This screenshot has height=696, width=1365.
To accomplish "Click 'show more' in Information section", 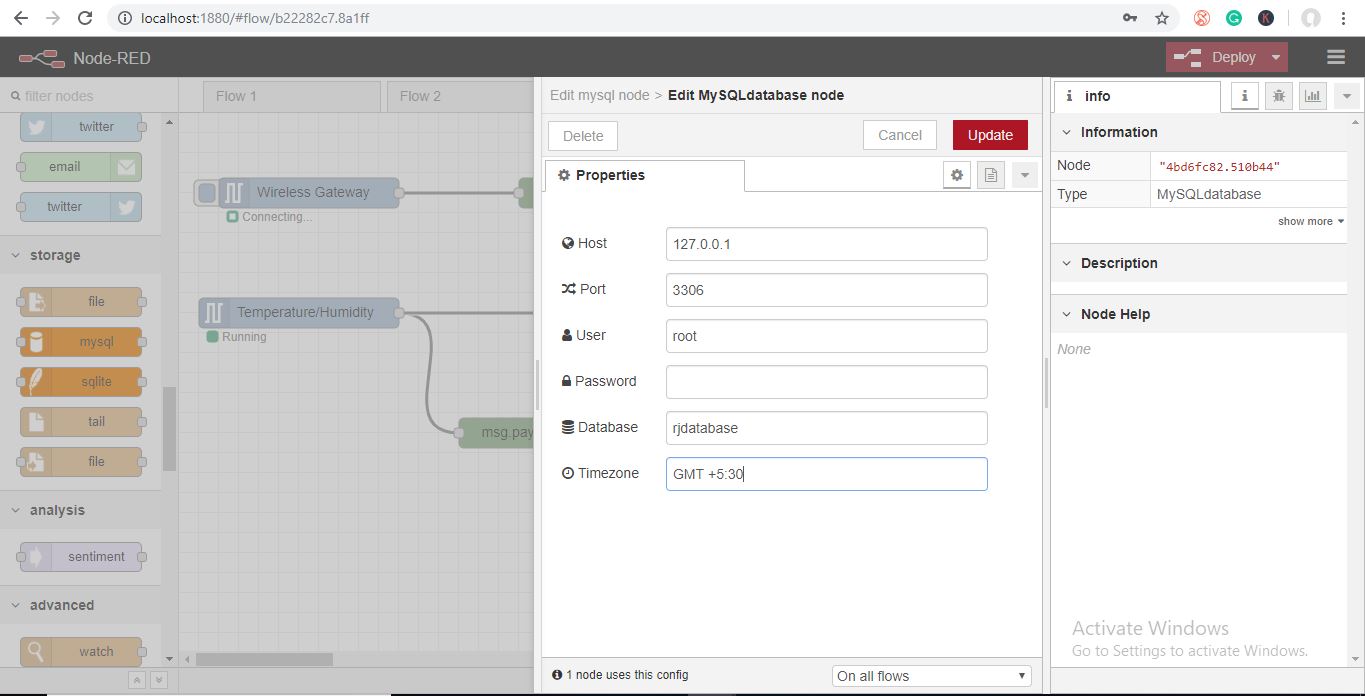I will (1310, 221).
